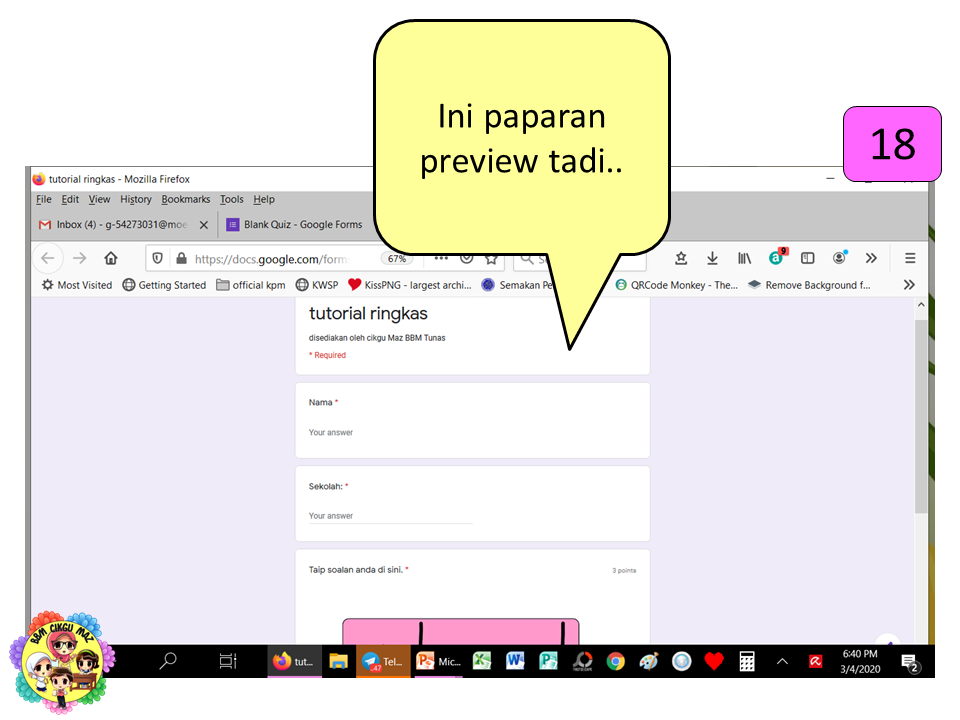
Task: Open the Firefox home page icon
Action: [111, 258]
